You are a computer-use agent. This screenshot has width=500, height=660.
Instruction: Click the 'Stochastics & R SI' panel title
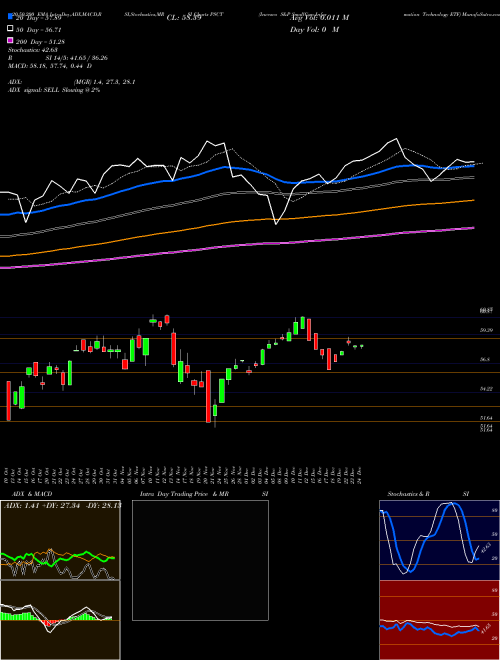tap(428, 494)
